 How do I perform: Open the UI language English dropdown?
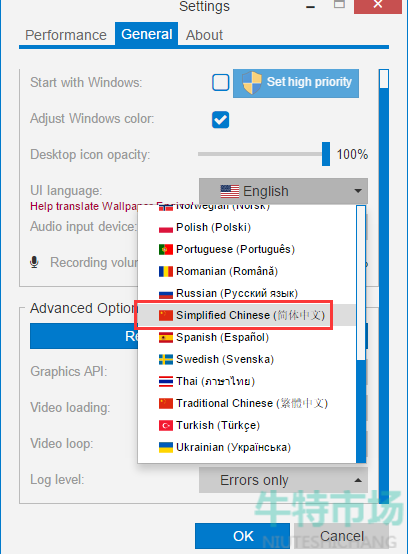pyautogui.click(x=283, y=191)
